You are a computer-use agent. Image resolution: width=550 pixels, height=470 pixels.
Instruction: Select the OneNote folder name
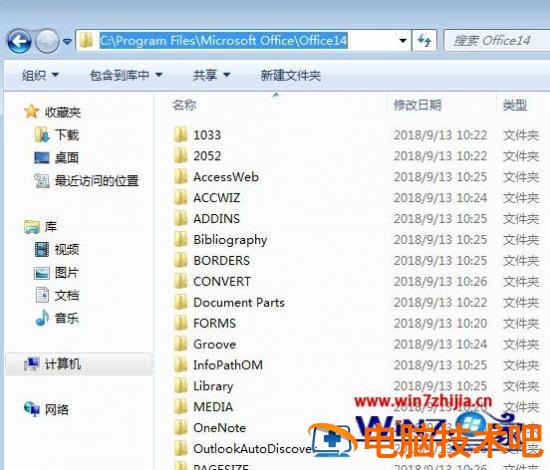tap(219, 428)
